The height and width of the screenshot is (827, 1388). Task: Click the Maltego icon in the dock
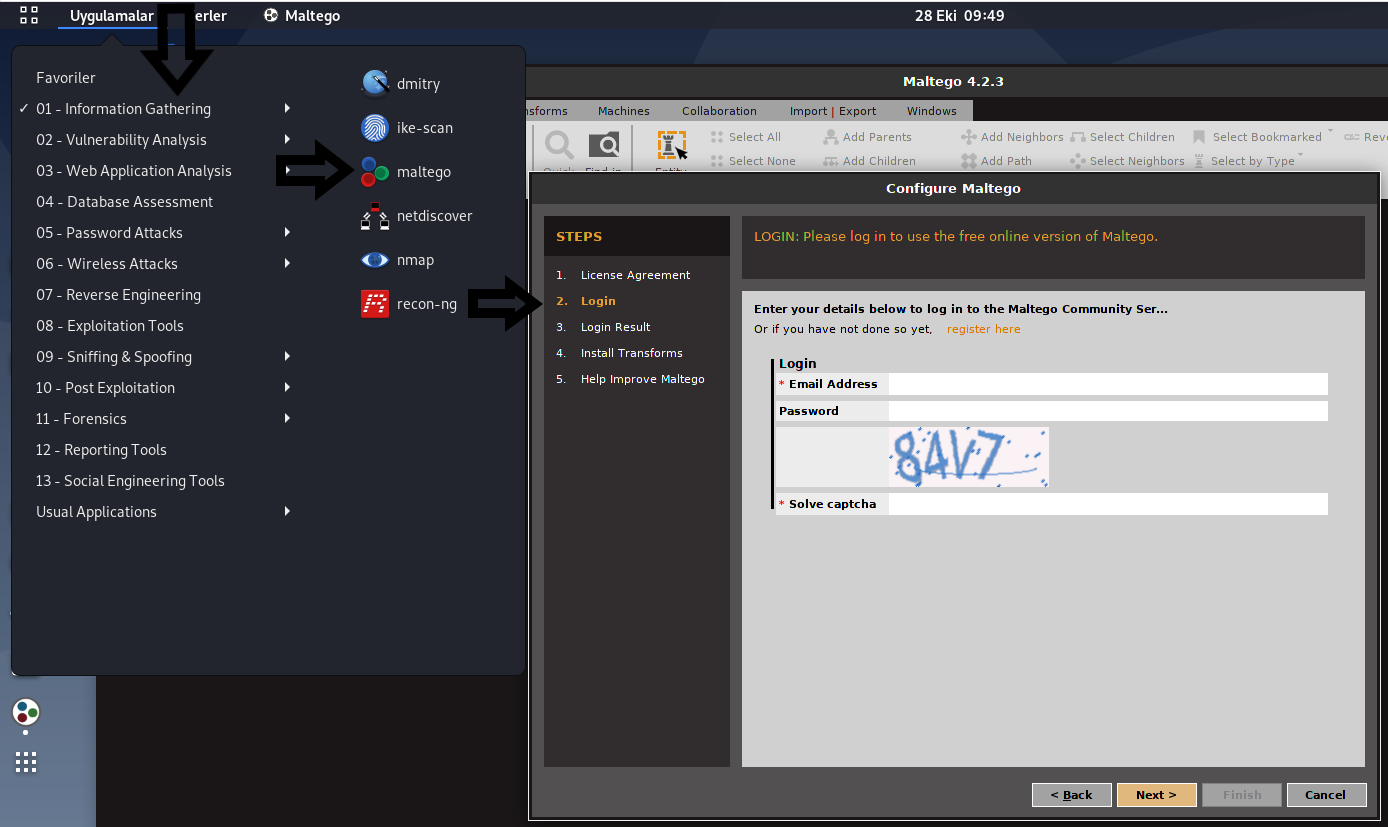[26, 712]
